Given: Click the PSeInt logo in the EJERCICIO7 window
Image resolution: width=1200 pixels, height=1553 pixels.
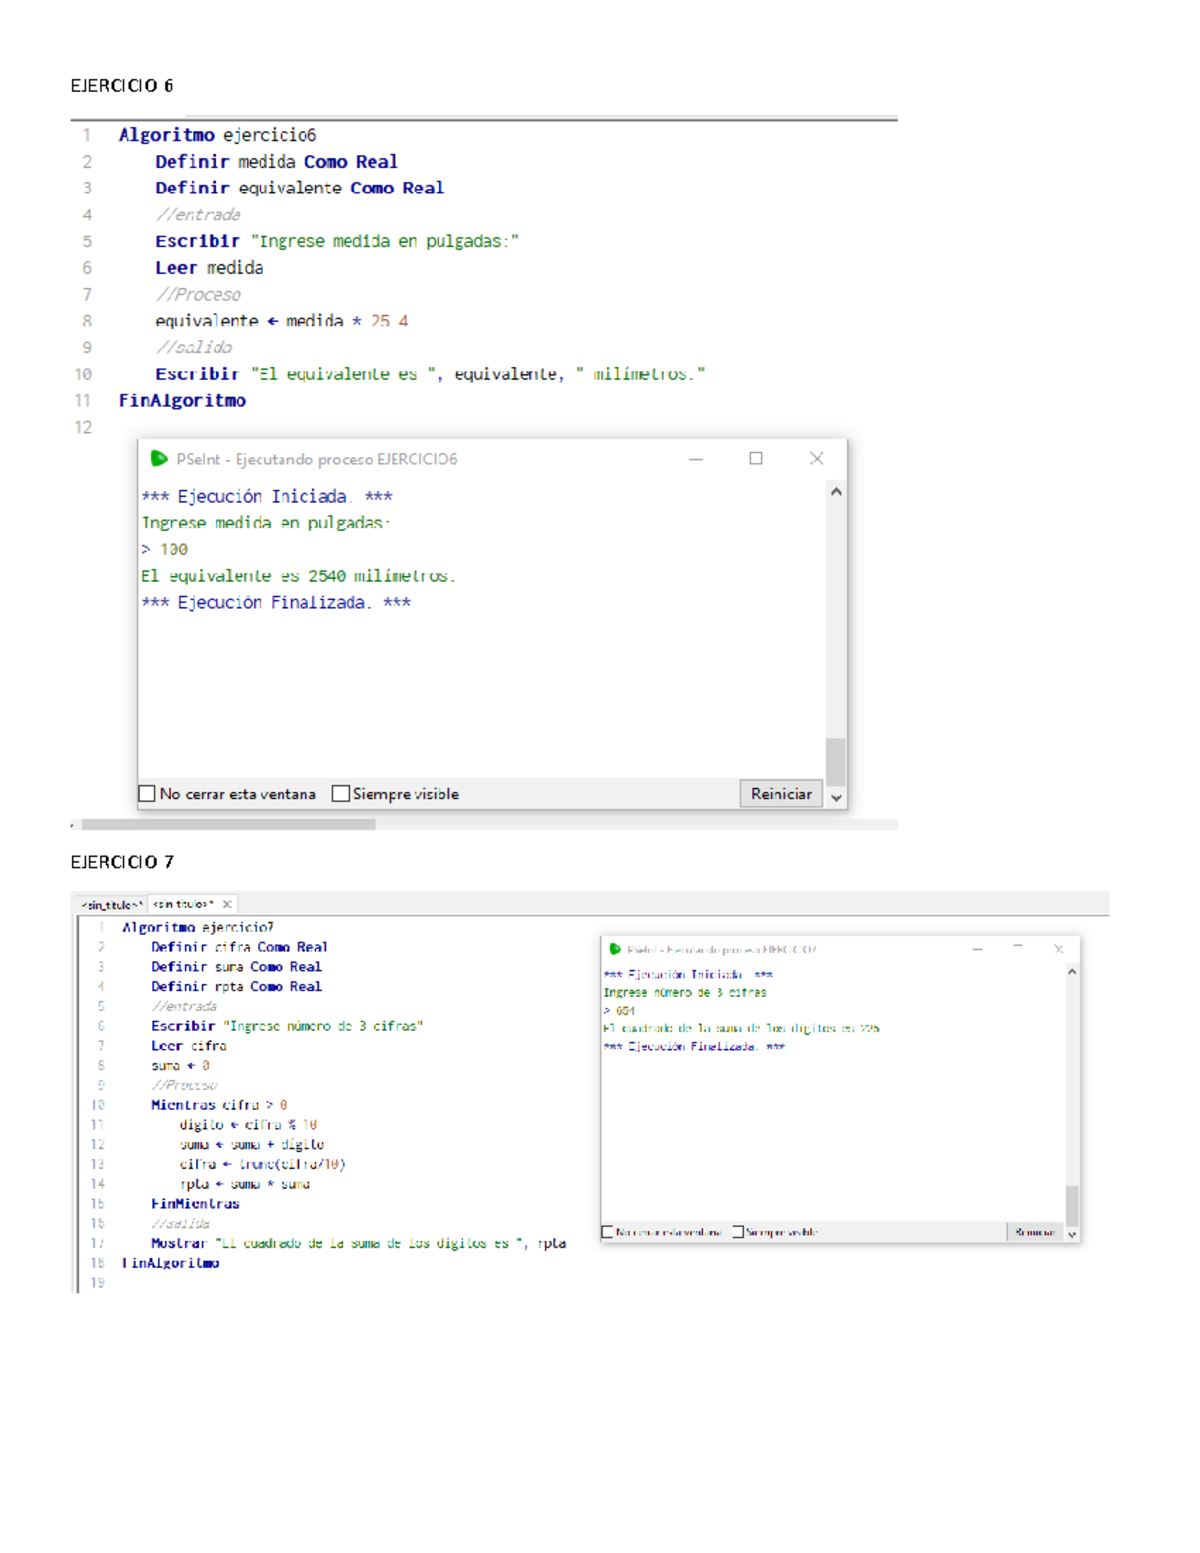Looking at the screenshot, I should coord(615,949).
